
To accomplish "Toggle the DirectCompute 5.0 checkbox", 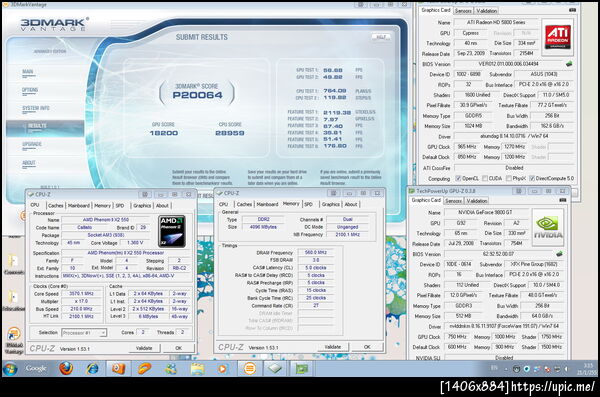I will coord(532,178).
